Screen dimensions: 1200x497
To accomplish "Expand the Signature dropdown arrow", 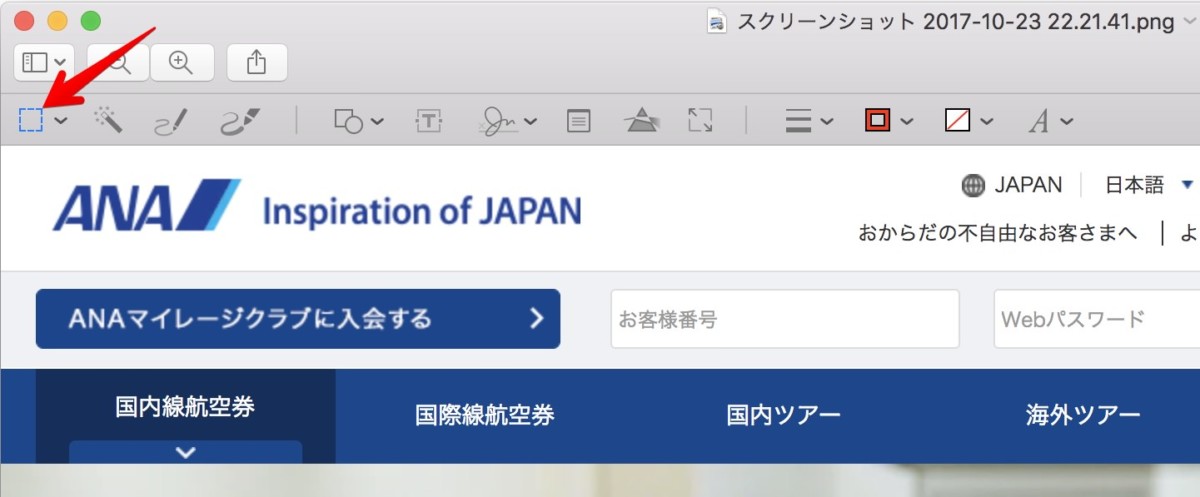I will point(530,122).
